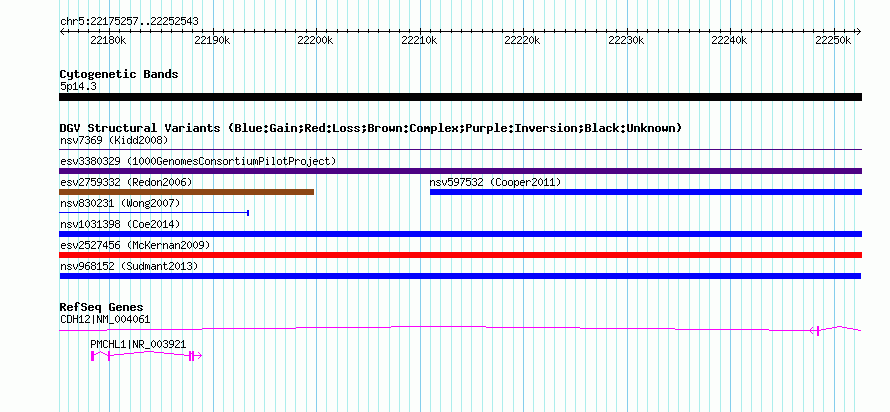Screen dimensions: 890x412
Task: Click the esv3380329 1000GenomesConsortiumPilotProject label
Action: [x=198, y=161]
